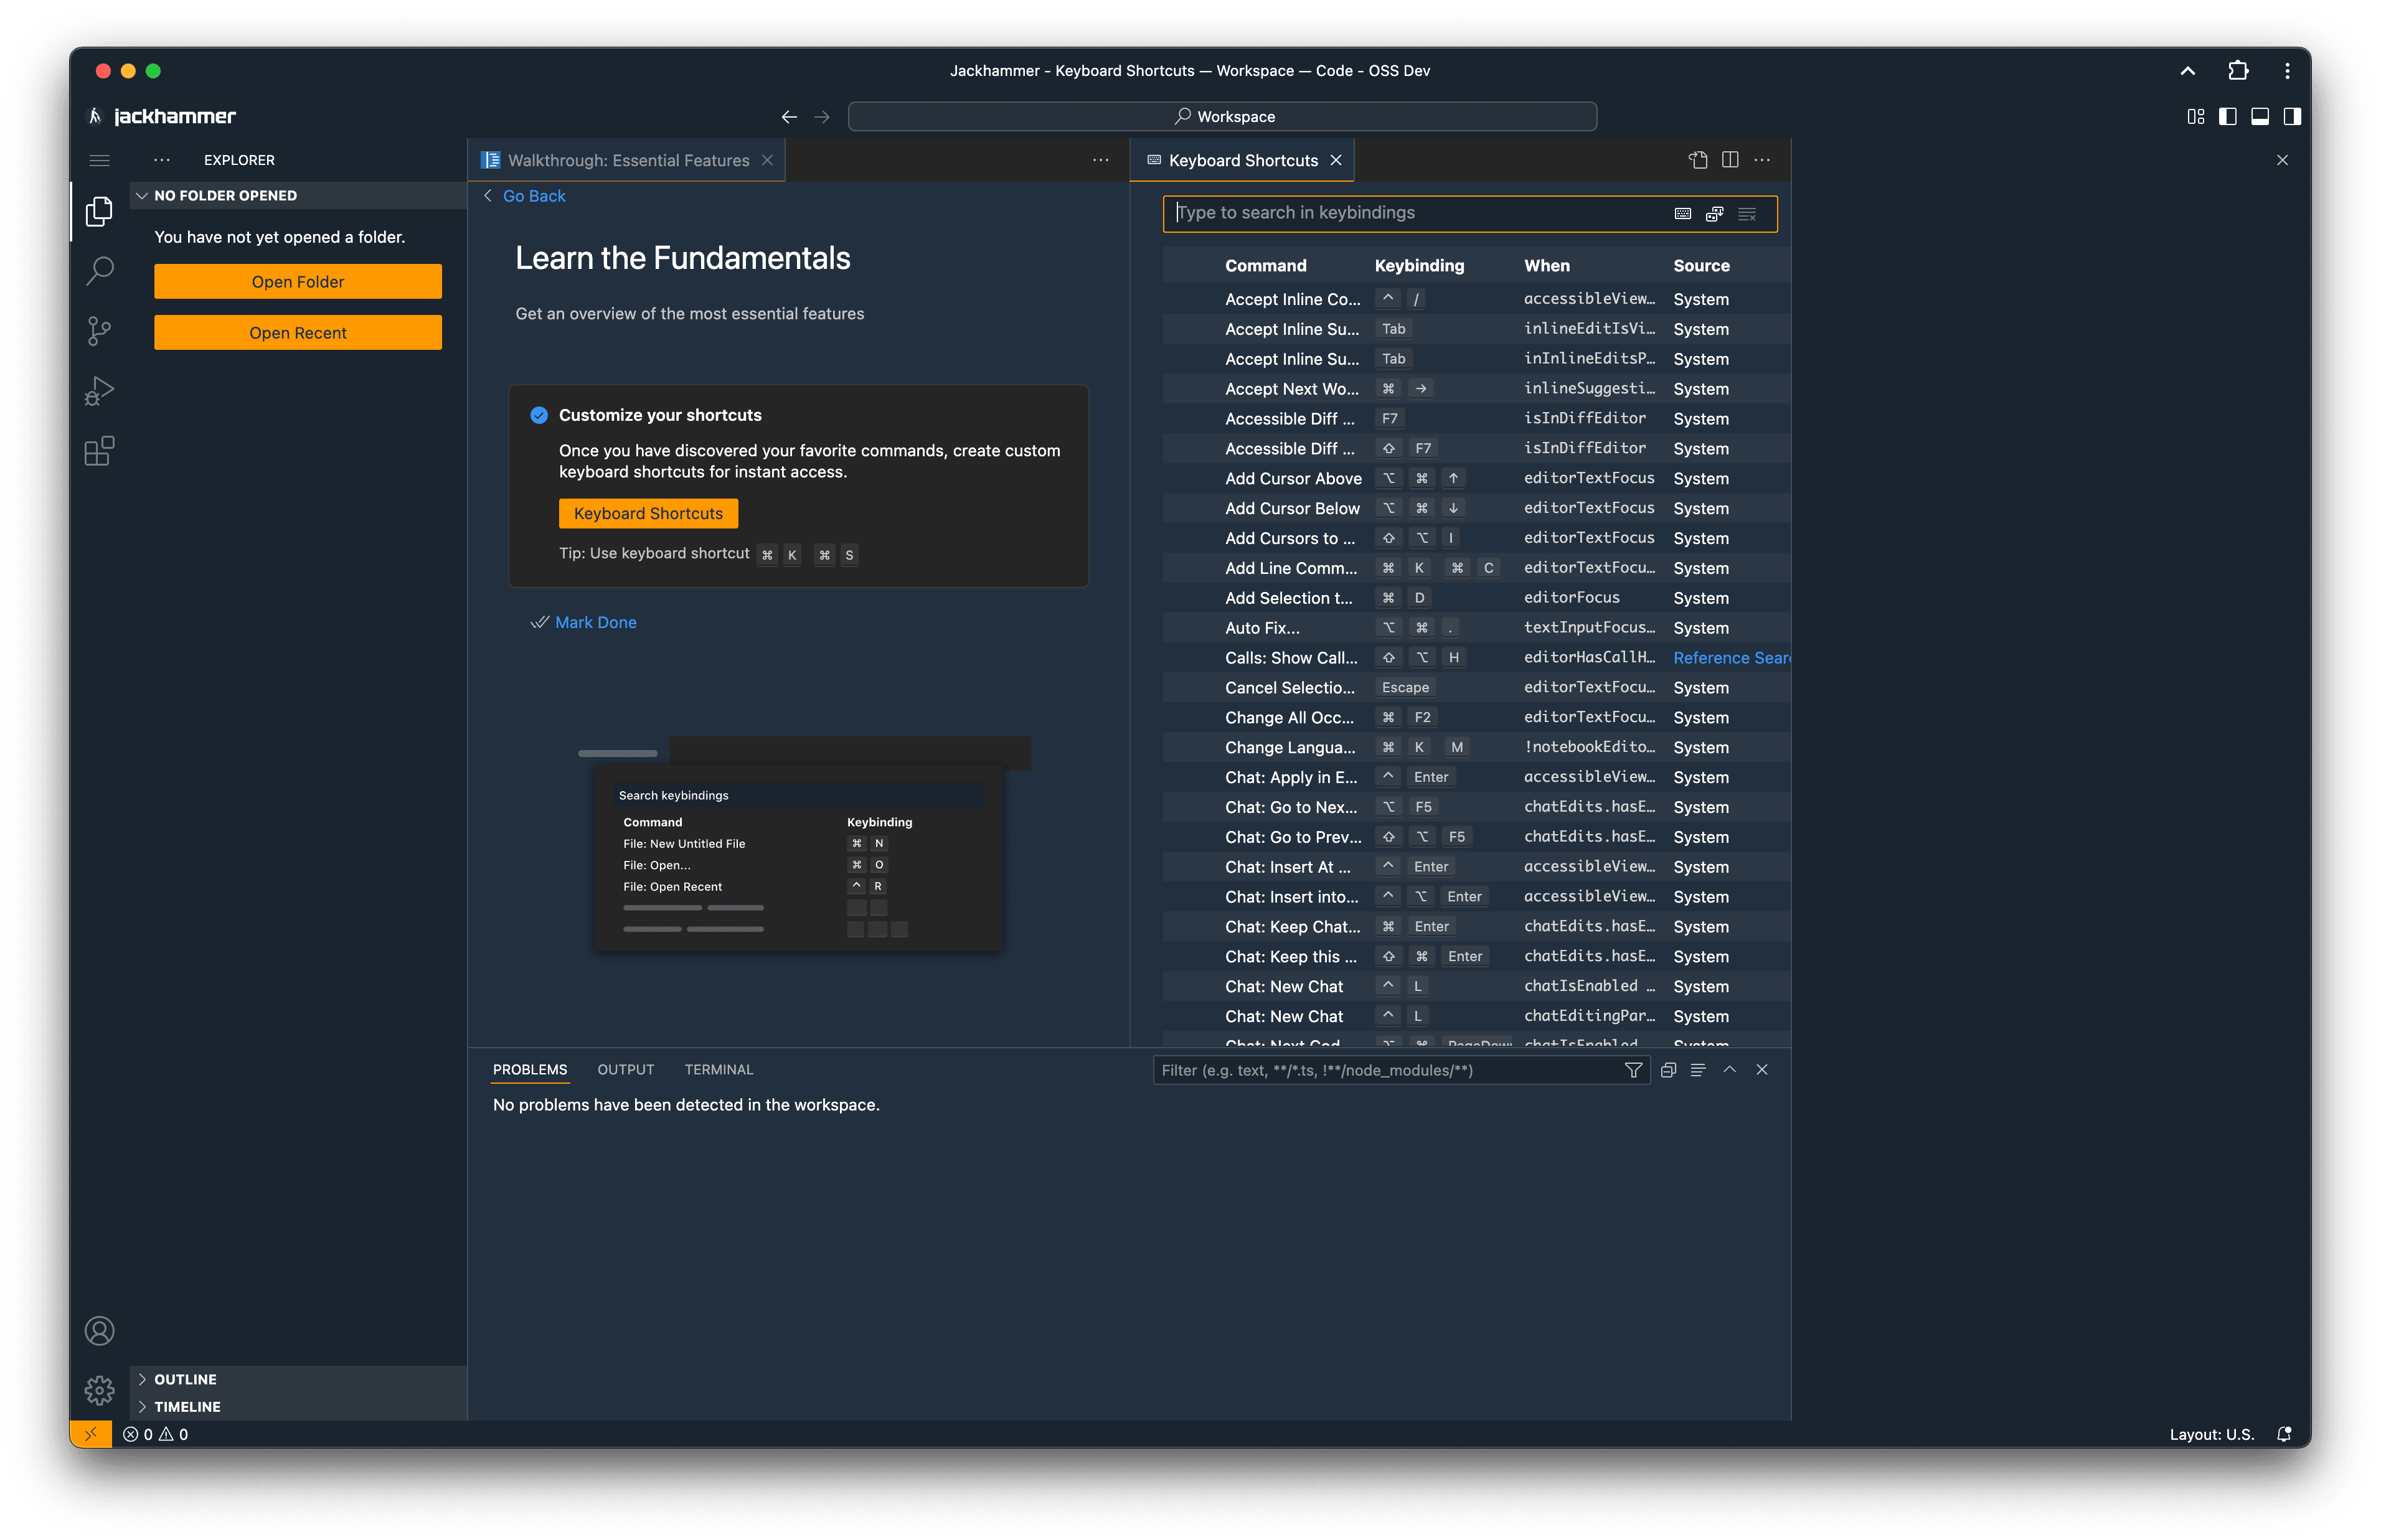Toggle Record Keys in keybindings search
2381x1540 pixels.
point(1683,214)
